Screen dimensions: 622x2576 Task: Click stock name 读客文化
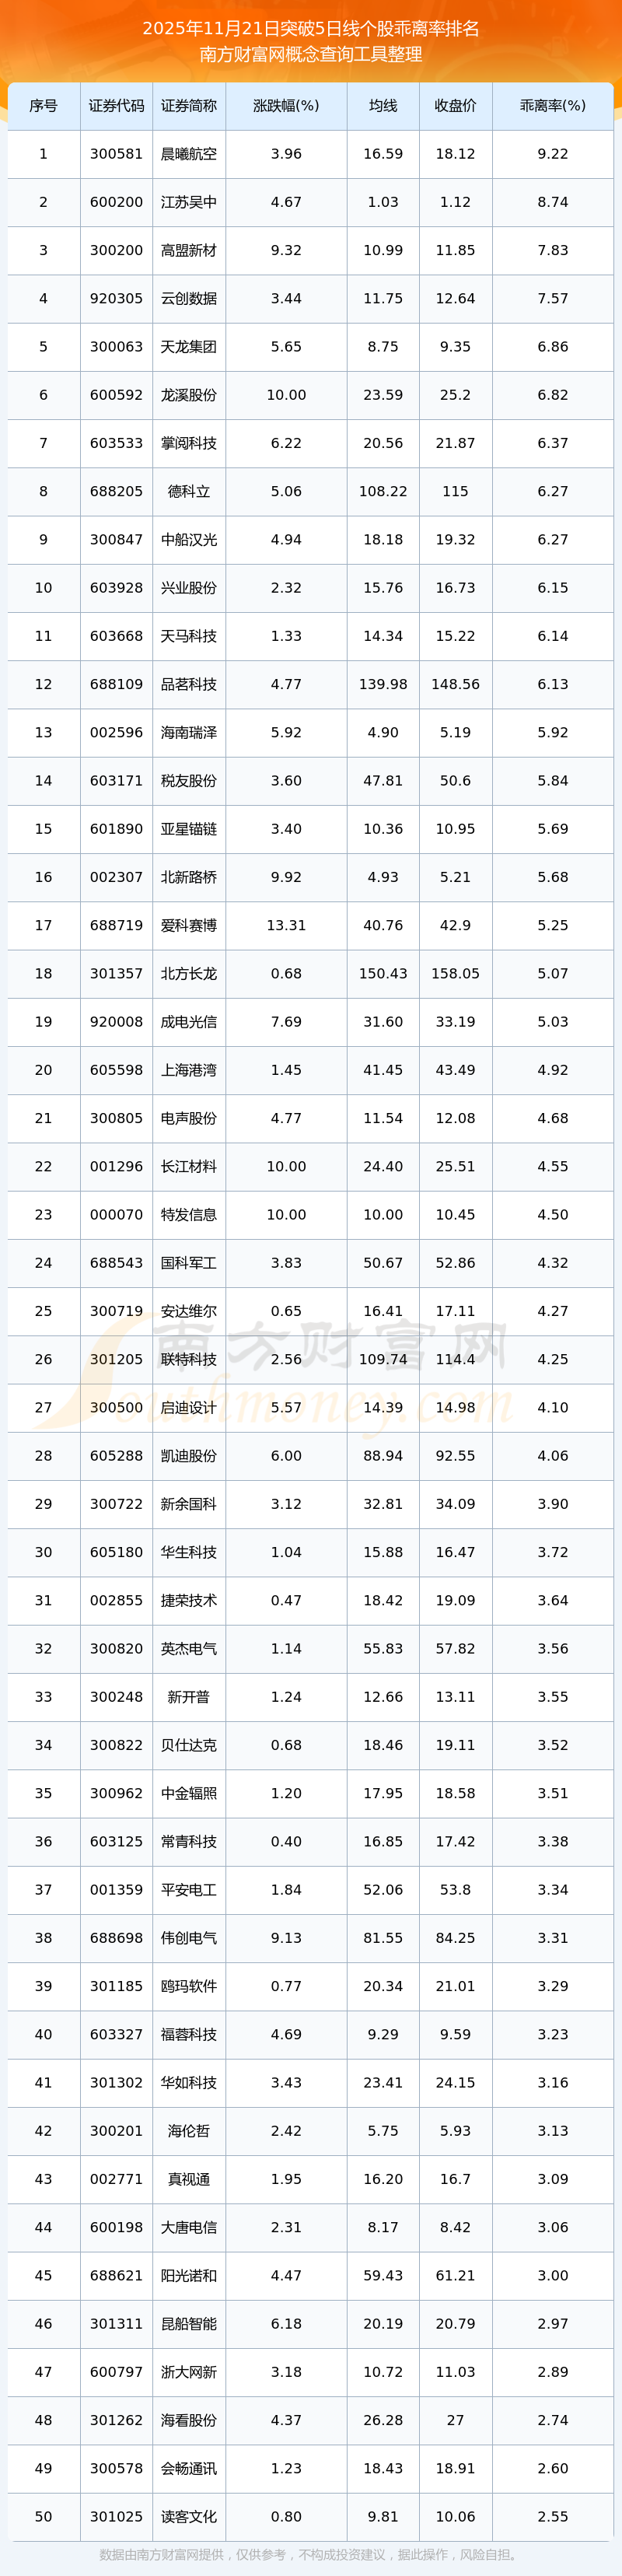pyautogui.click(x=189, y=2517)
